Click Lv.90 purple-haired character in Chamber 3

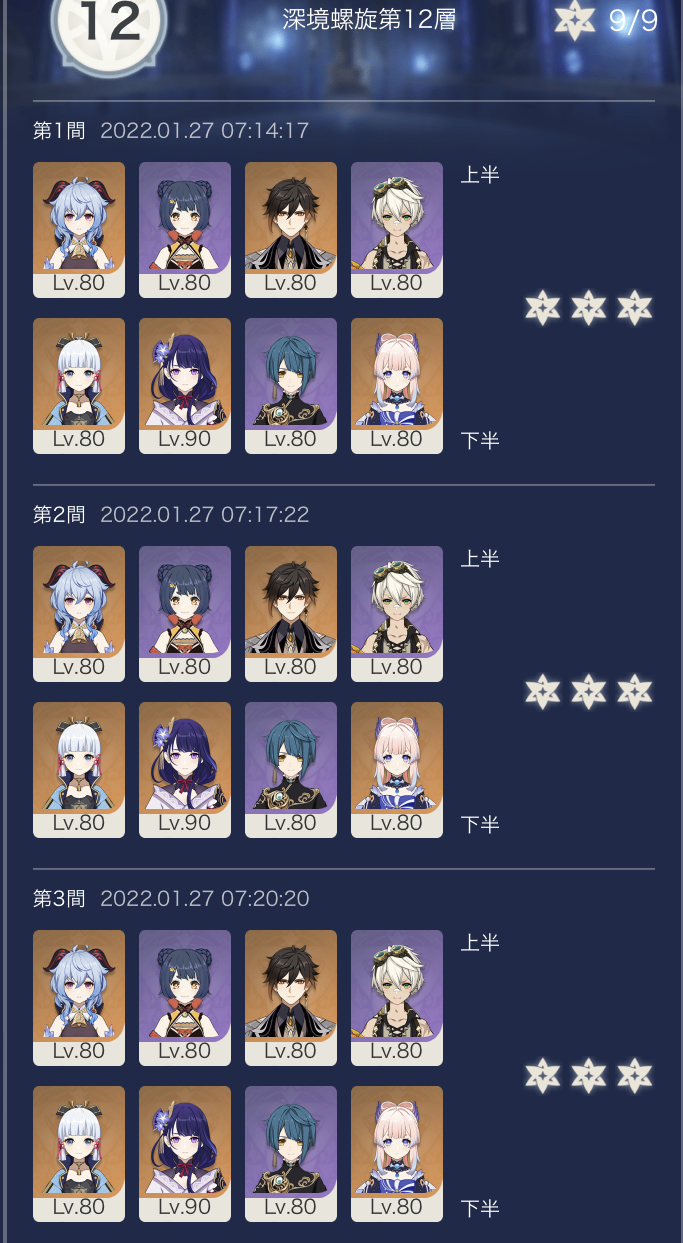[x=185, y=1154]
